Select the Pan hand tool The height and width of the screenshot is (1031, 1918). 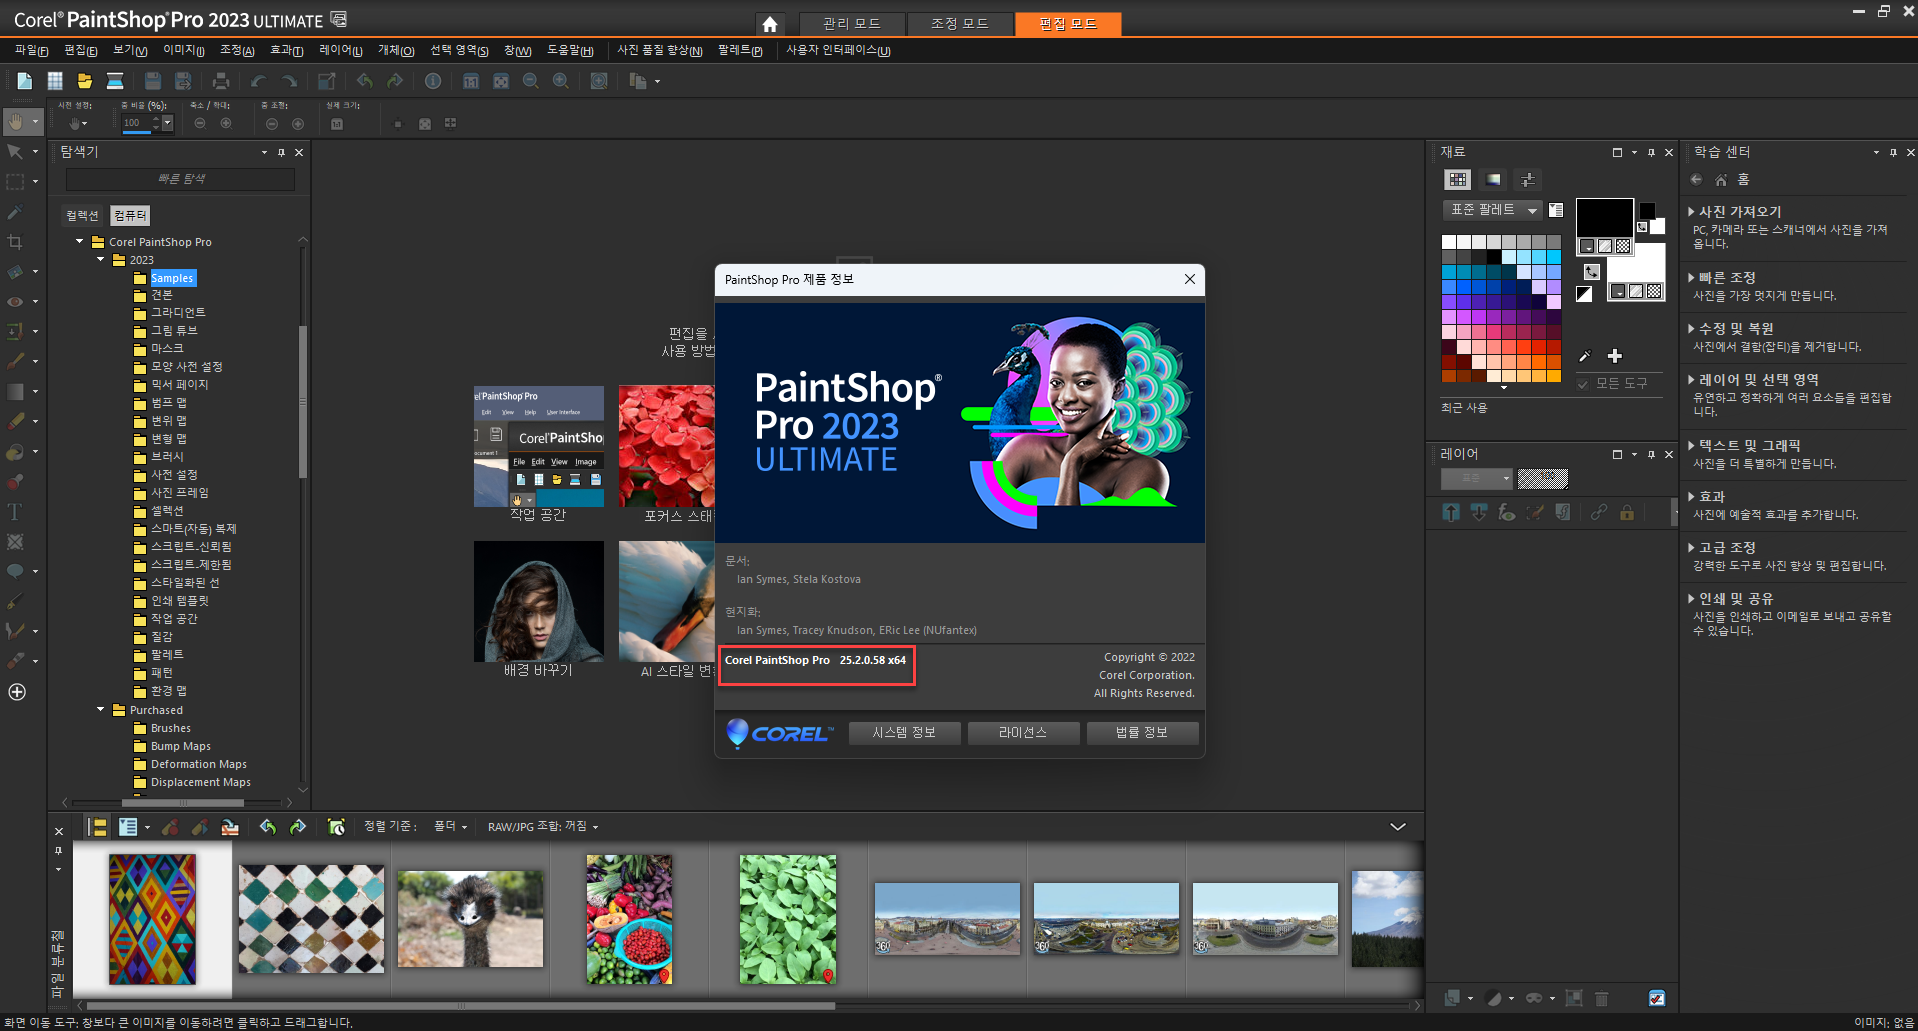(x=16, y=122)
